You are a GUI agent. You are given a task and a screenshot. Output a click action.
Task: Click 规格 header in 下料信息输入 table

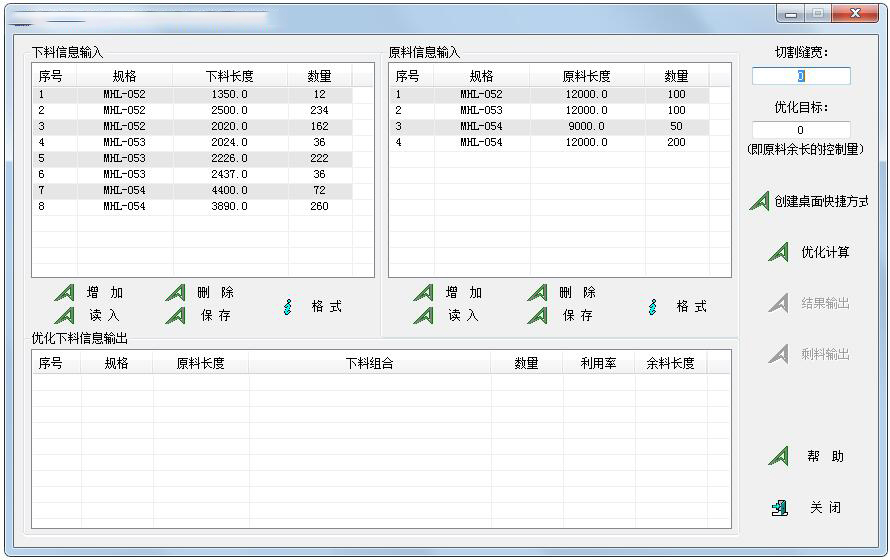[124, 76]
